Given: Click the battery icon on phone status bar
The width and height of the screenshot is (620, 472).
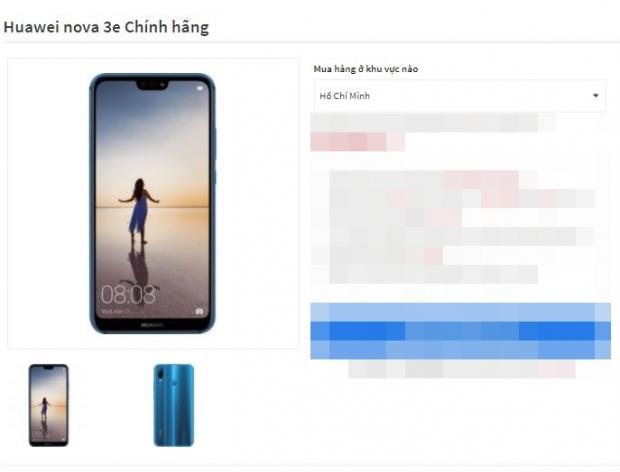Looking at the screenshot, I should click(x=199, y=89).
